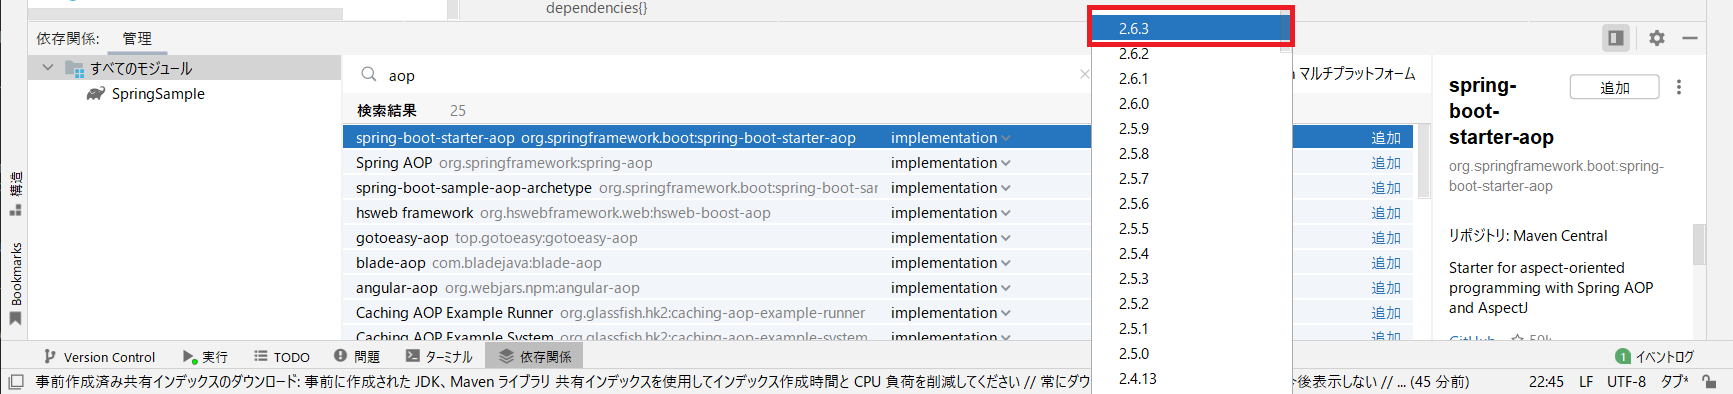Select version 2.6.2 from the list
Image resolution: width=1733 pixels, height=394 pixels.
[1186, 54]
